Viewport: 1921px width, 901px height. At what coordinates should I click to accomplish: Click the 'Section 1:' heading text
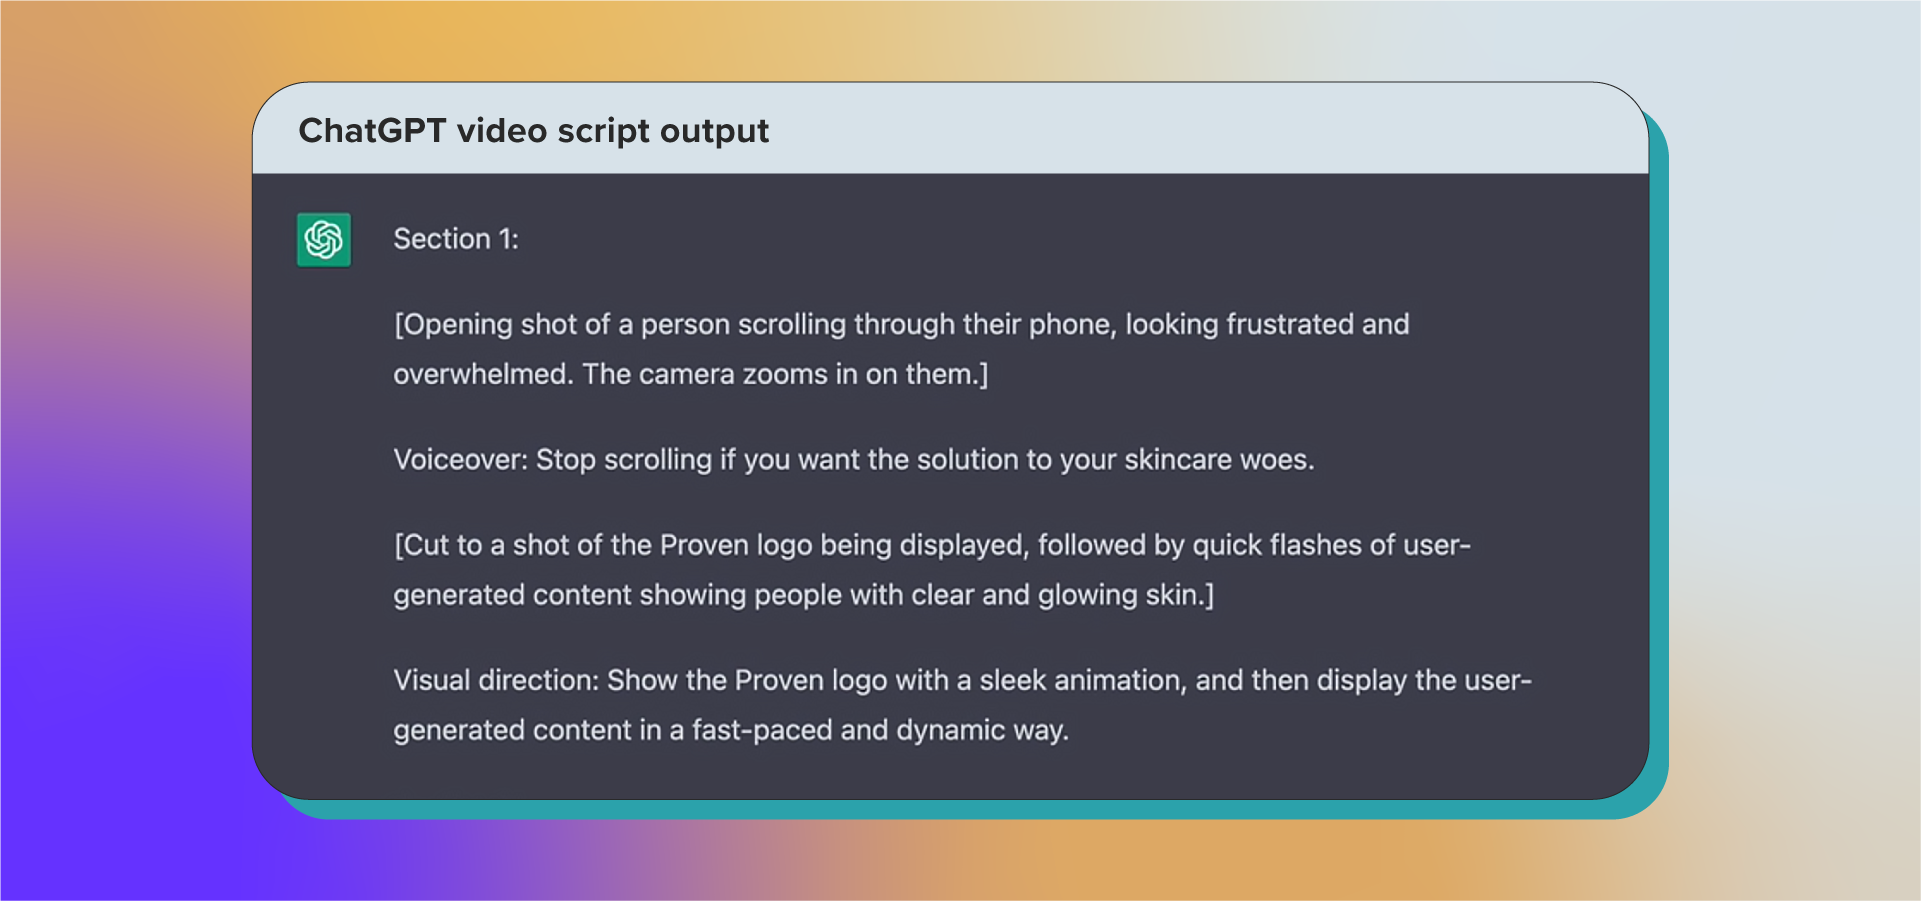pyautogui.click(x=456, y=239)
